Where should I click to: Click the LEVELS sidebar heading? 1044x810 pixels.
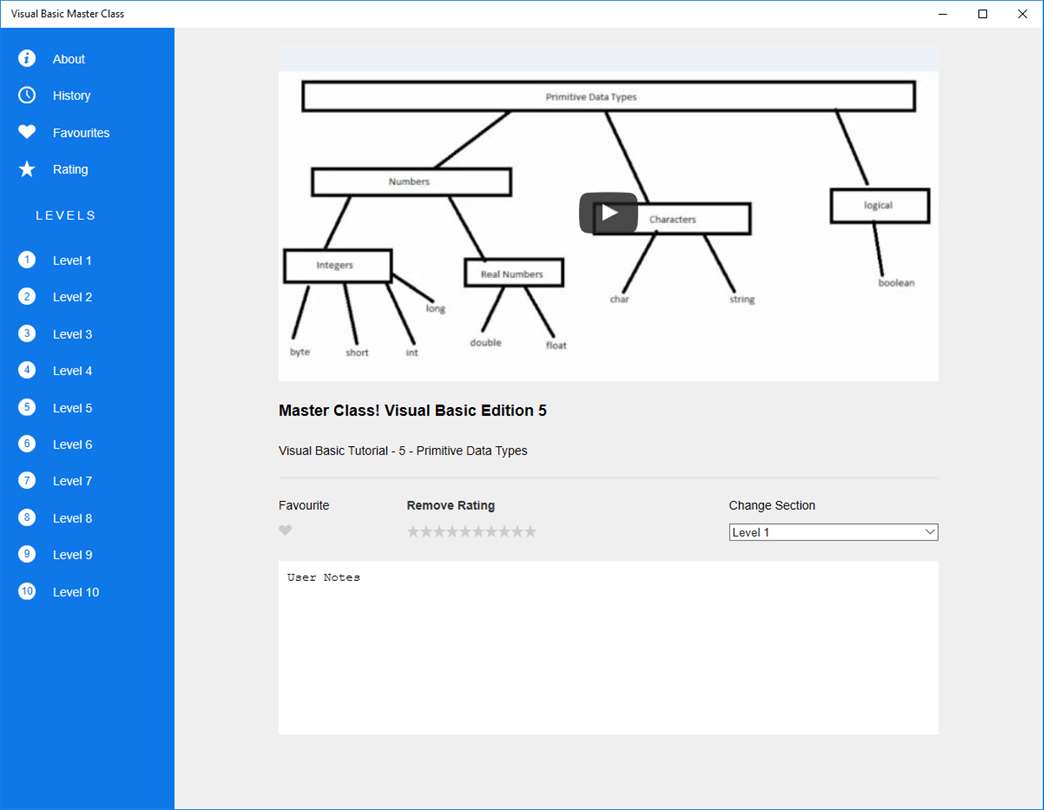[66, 216]
